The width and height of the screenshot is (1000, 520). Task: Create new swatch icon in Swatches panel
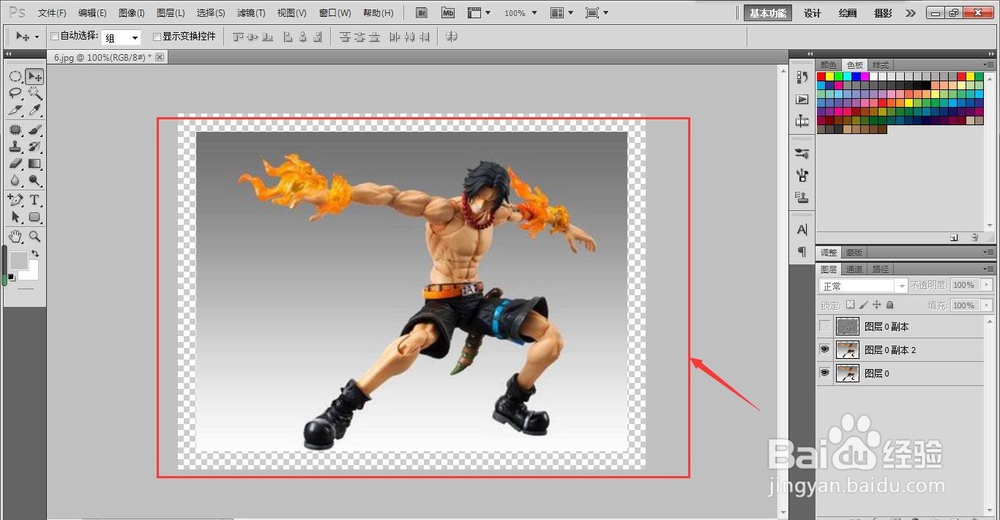[954, 237]
